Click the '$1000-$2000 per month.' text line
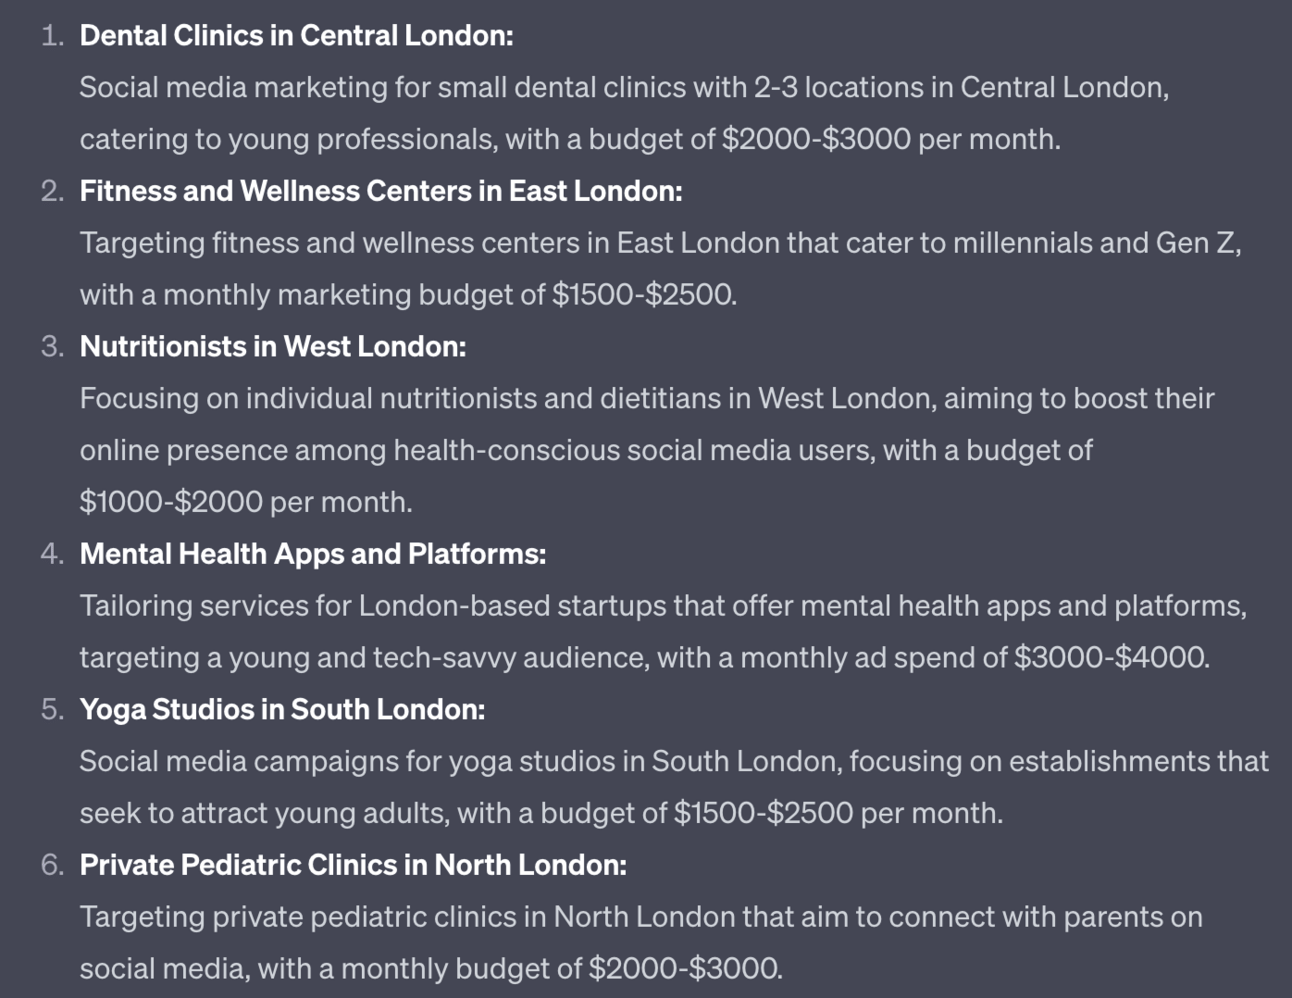This screenshot has width=1292, height=998. [246, 502]
